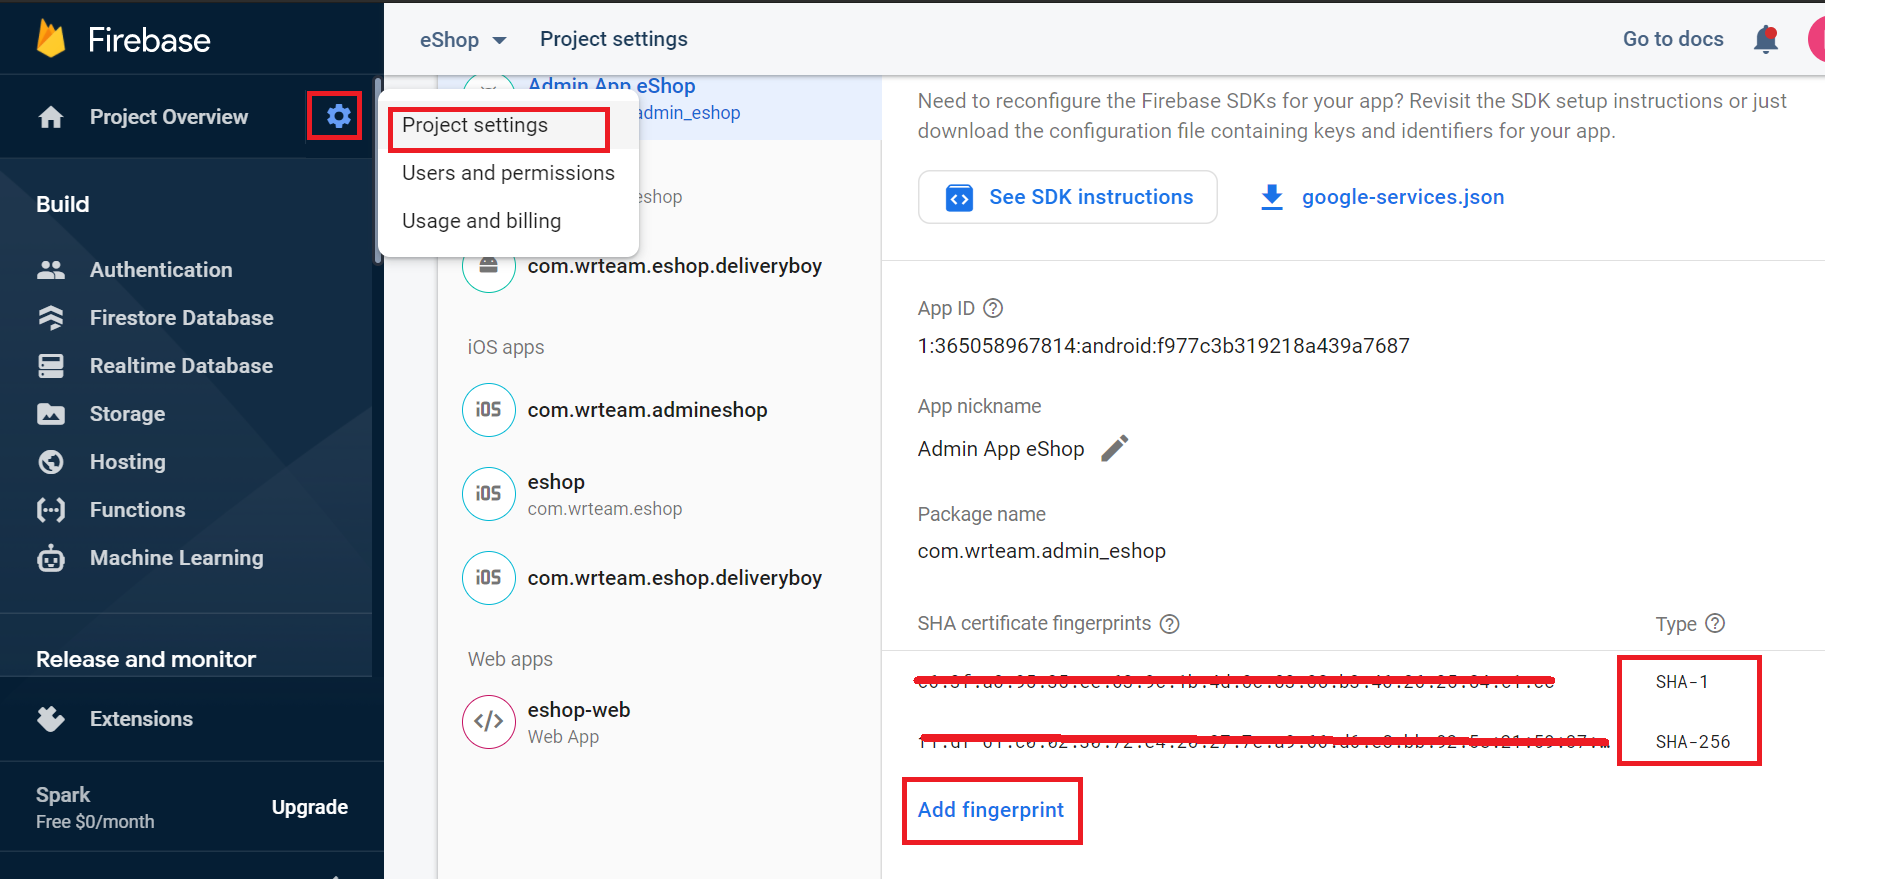Download the google-services.json file

point(1383,197)
